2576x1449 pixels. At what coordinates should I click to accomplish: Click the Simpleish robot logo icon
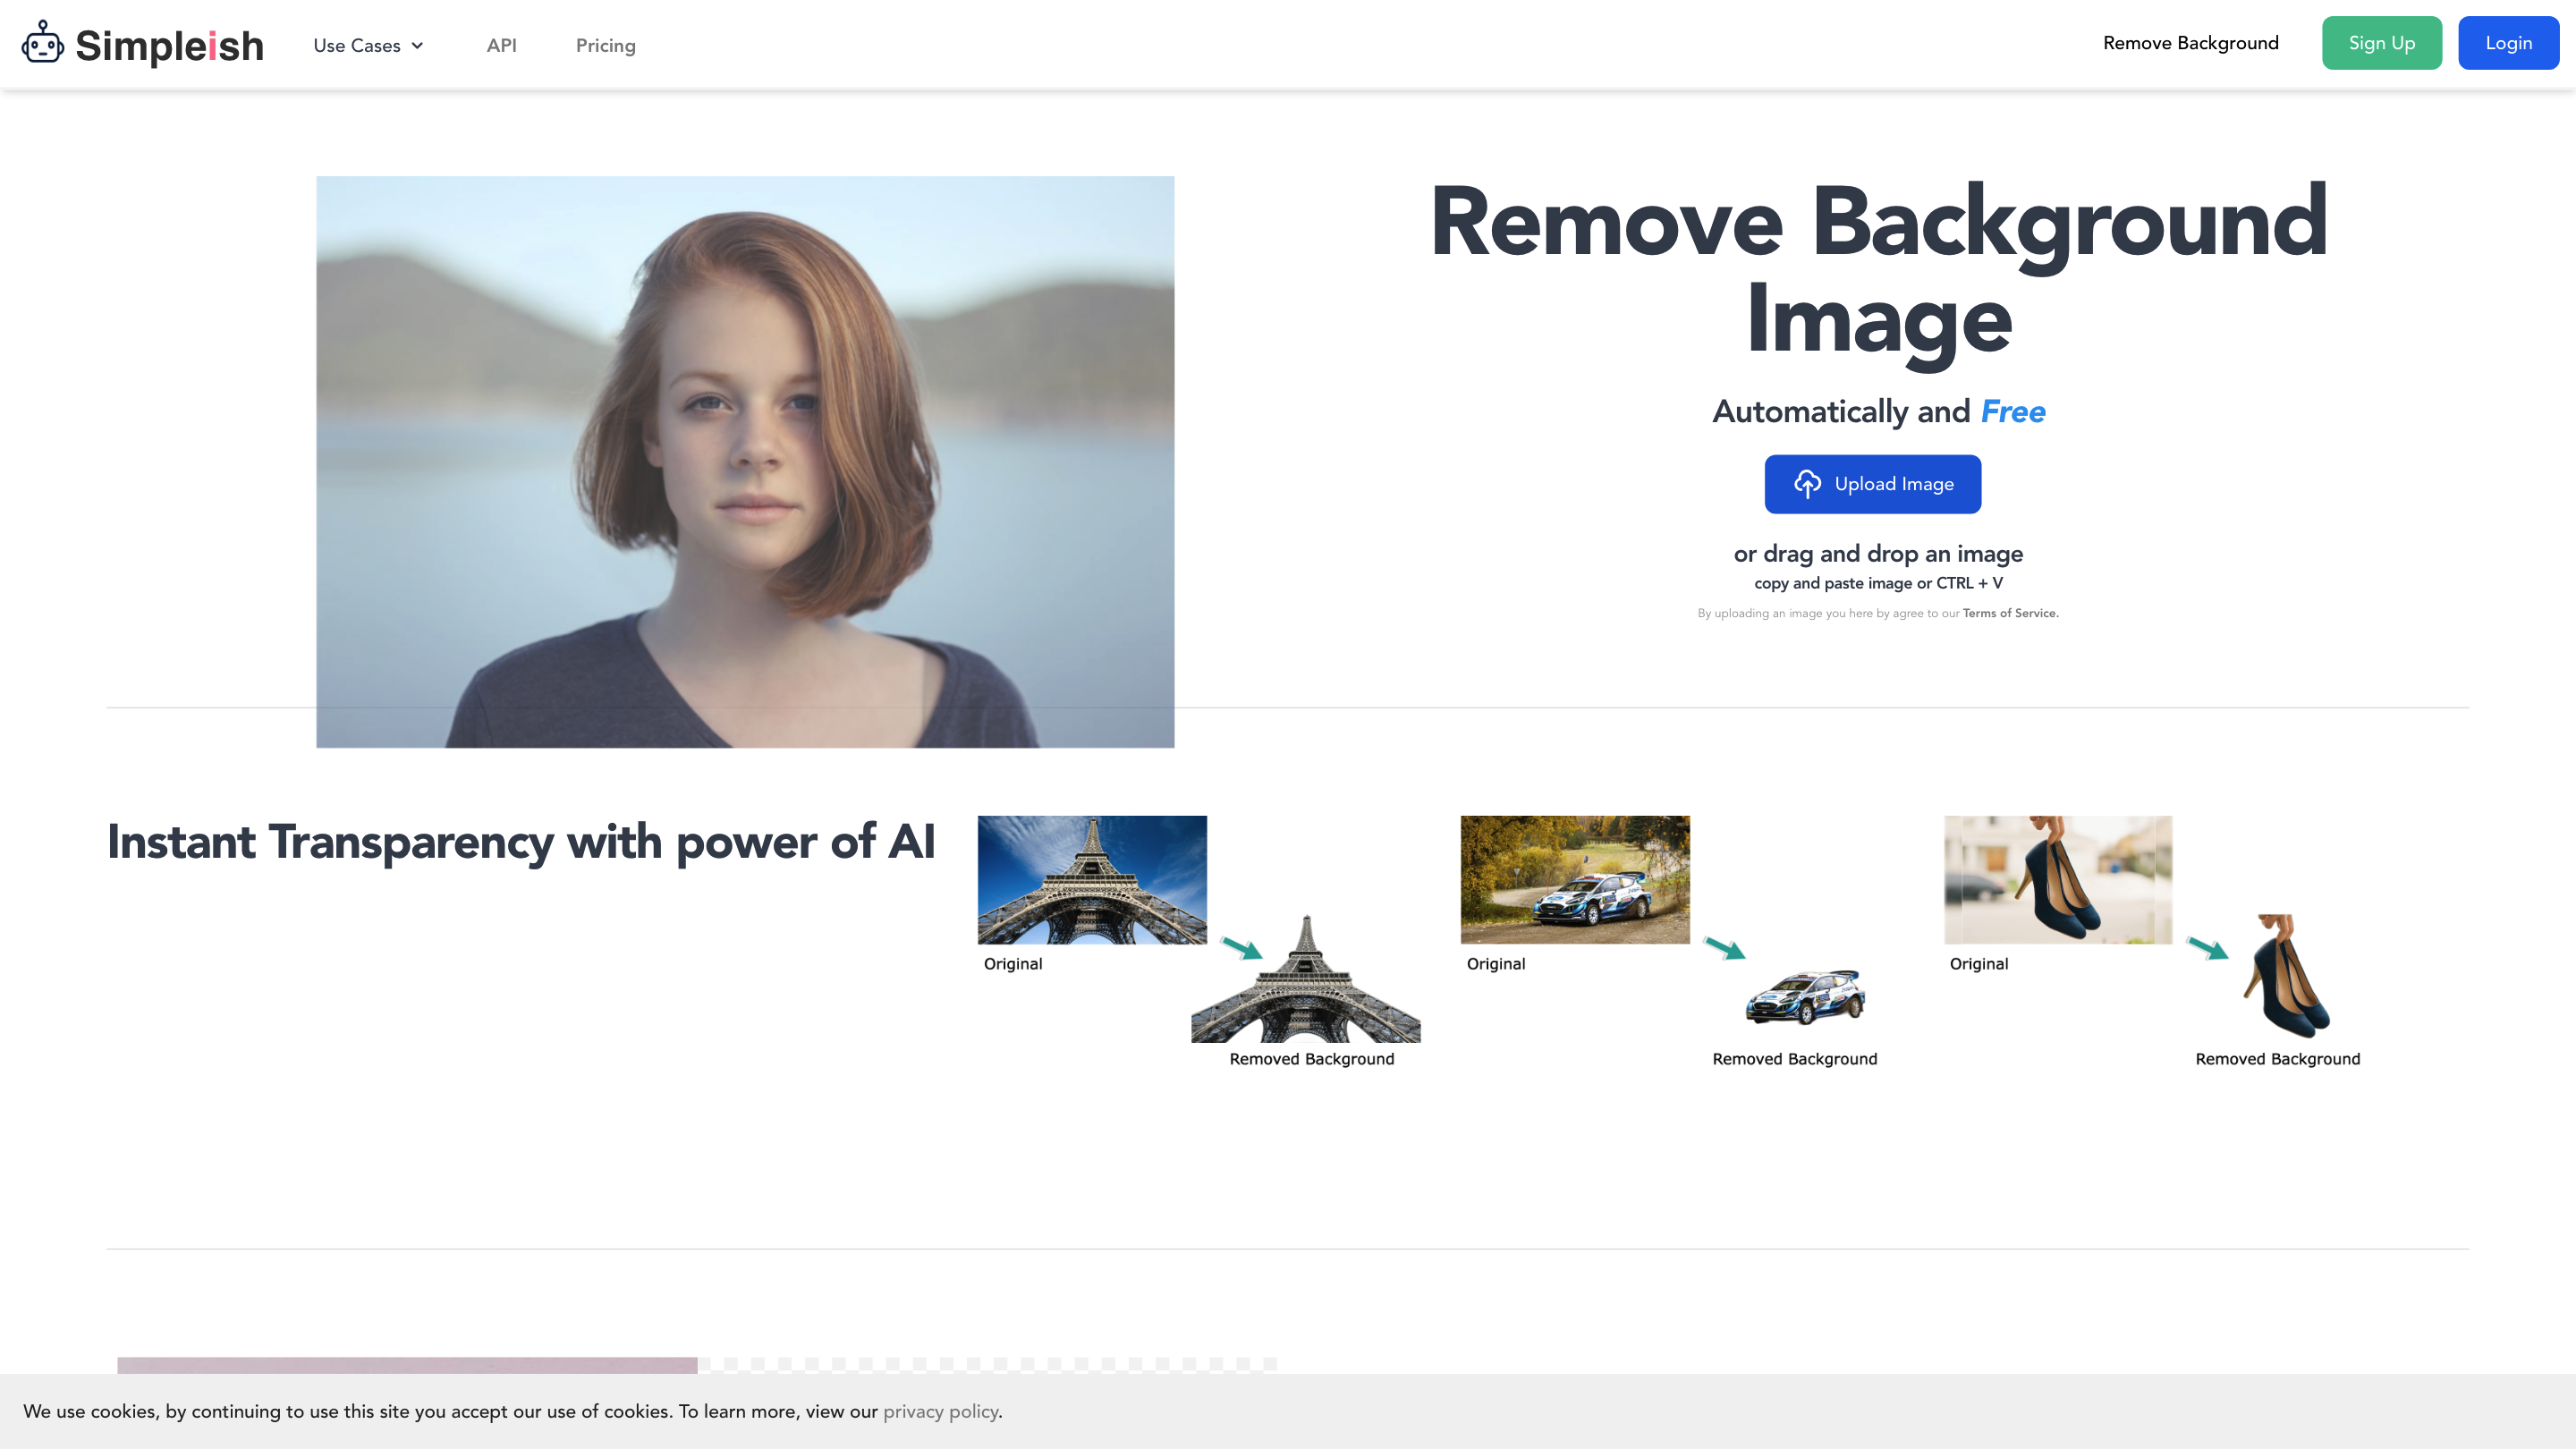click(42, 44)
